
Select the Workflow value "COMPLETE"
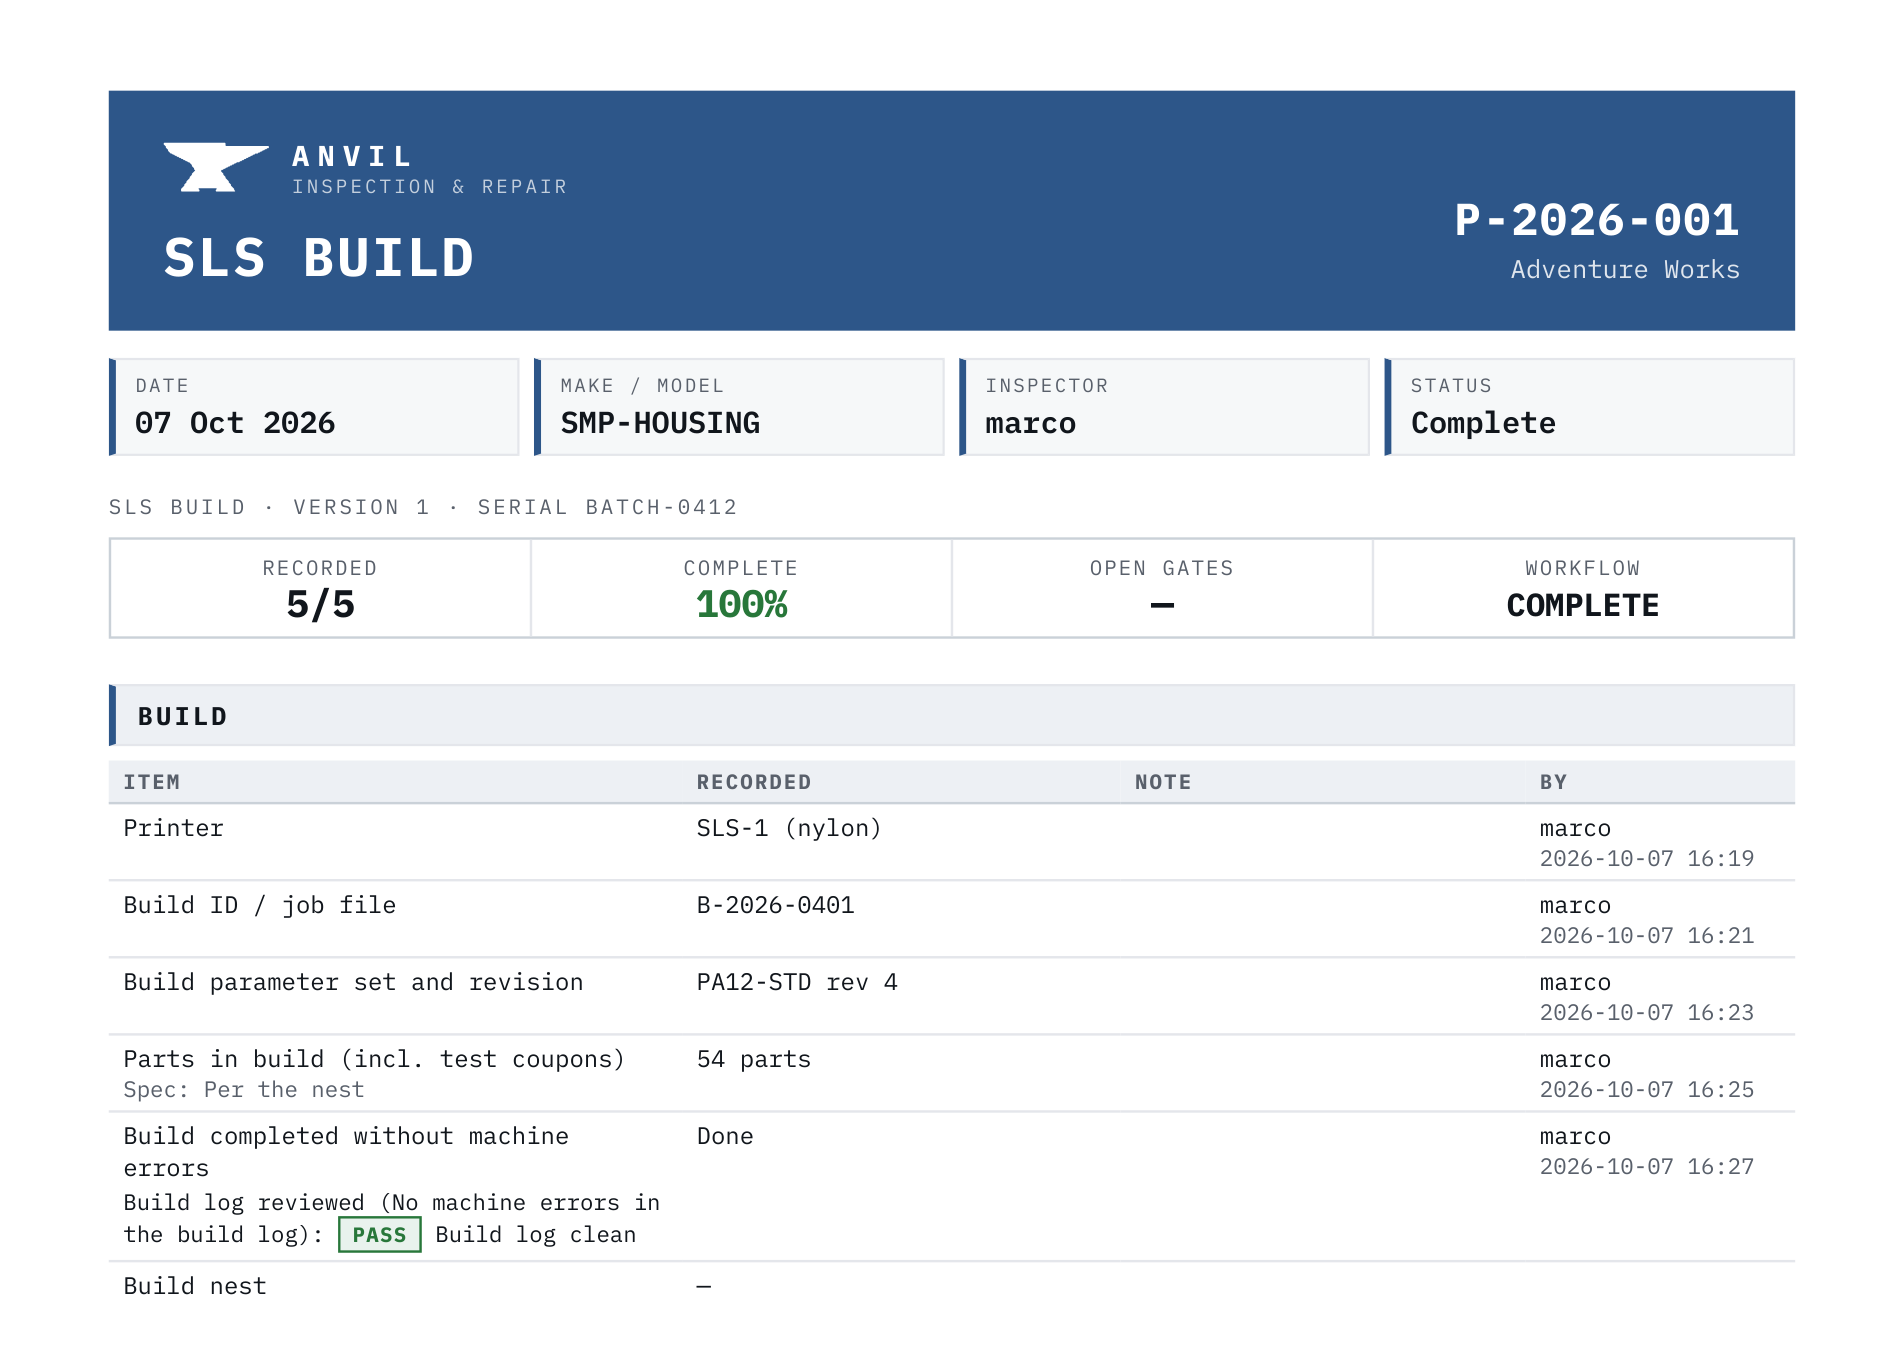[x=1582, y=605]
